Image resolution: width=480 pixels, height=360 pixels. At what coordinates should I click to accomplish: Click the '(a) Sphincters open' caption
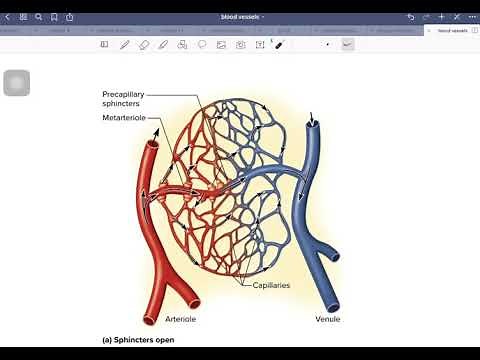tap(138, 340)
